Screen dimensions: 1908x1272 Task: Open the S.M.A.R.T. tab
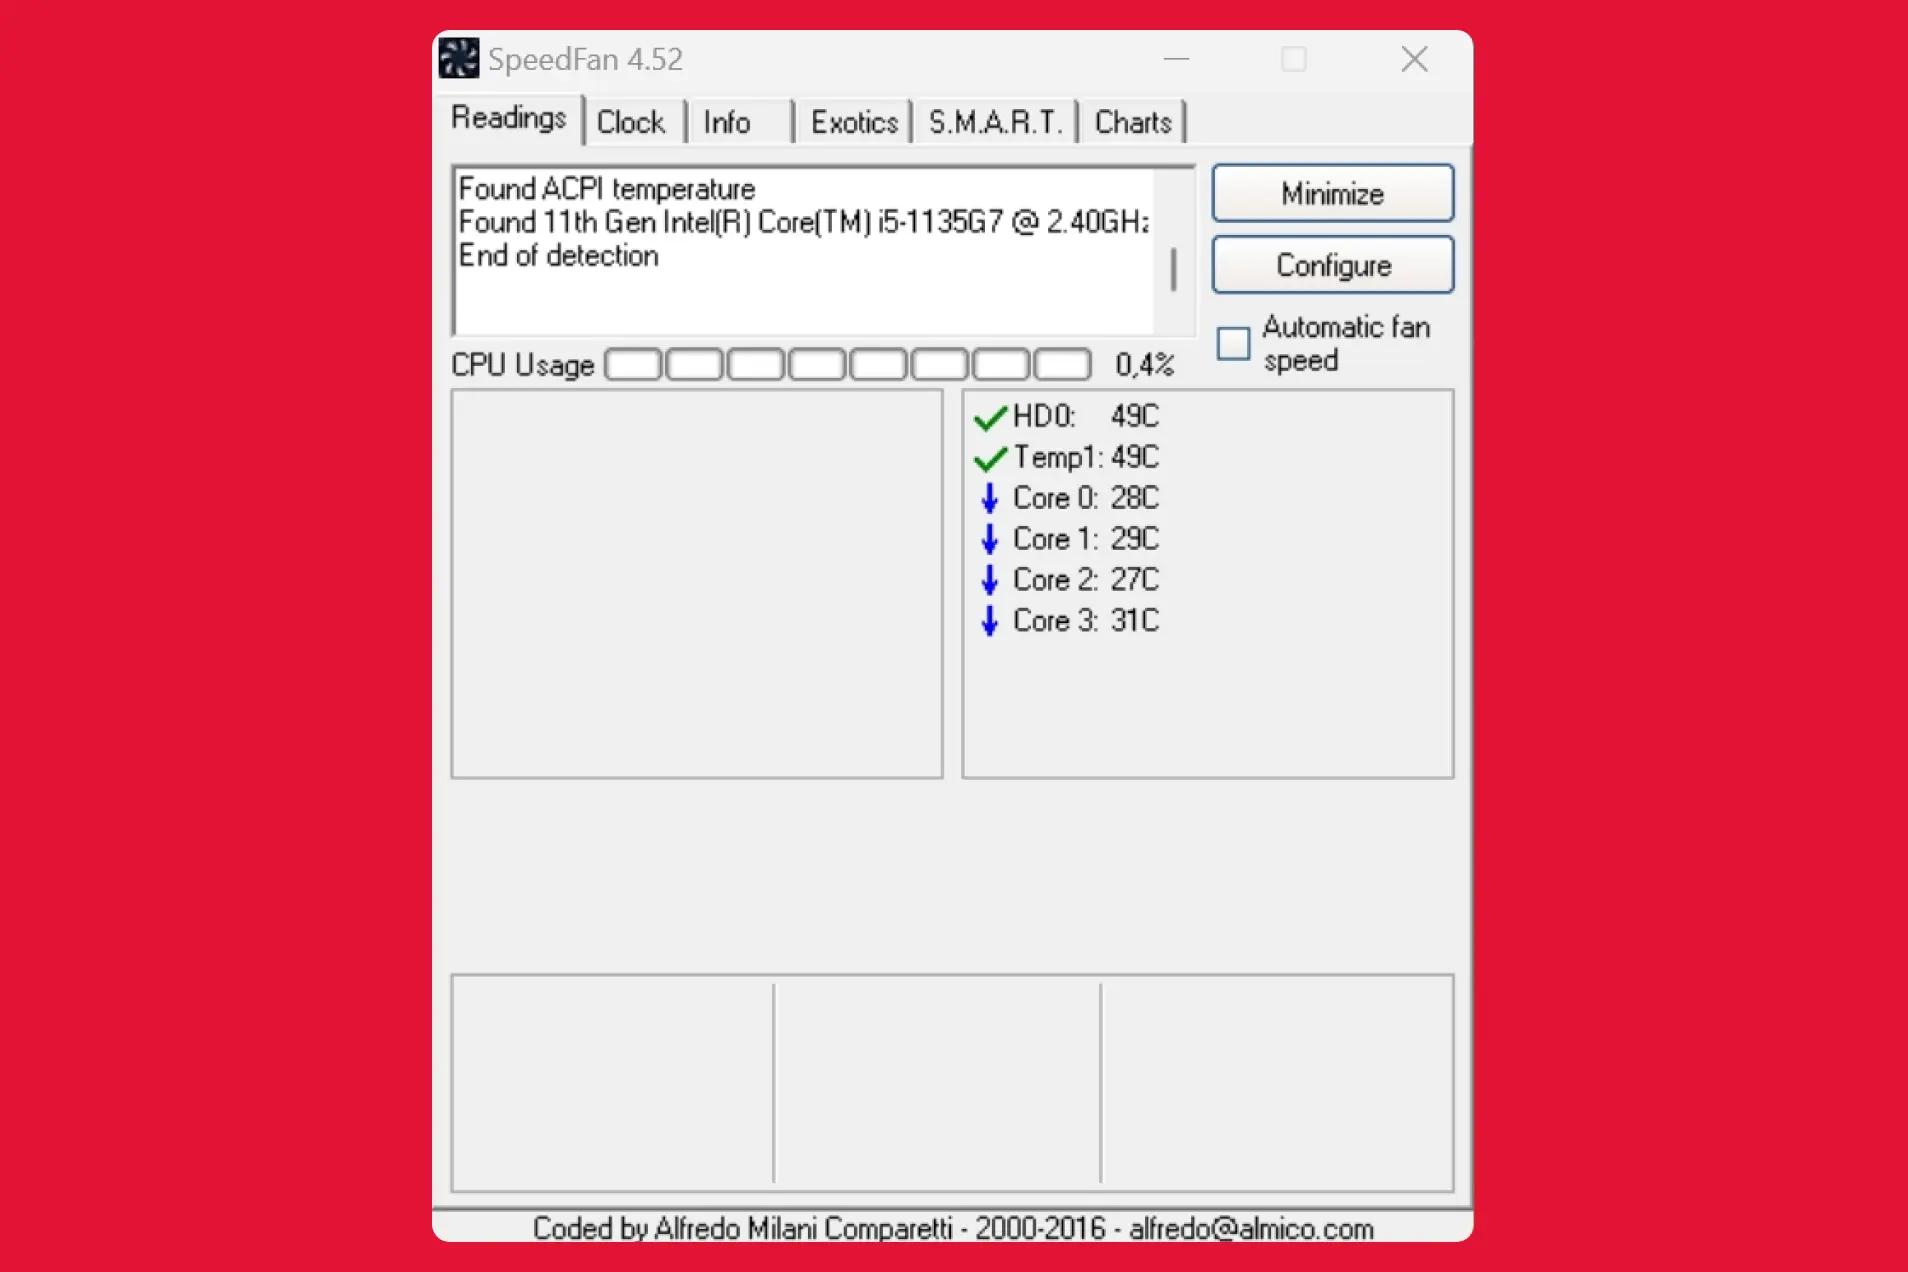(994, 122)
